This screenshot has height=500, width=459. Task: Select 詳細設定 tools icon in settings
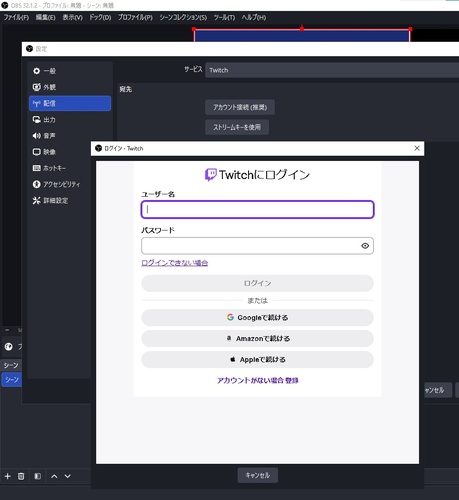[36, 200]
